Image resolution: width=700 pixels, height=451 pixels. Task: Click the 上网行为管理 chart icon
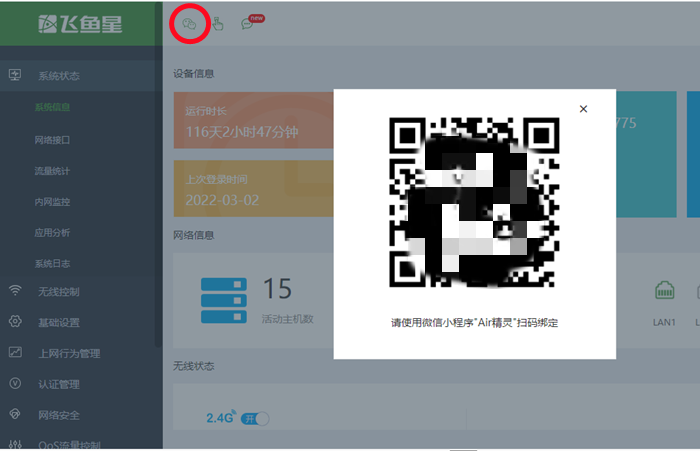tap(15, 352)
